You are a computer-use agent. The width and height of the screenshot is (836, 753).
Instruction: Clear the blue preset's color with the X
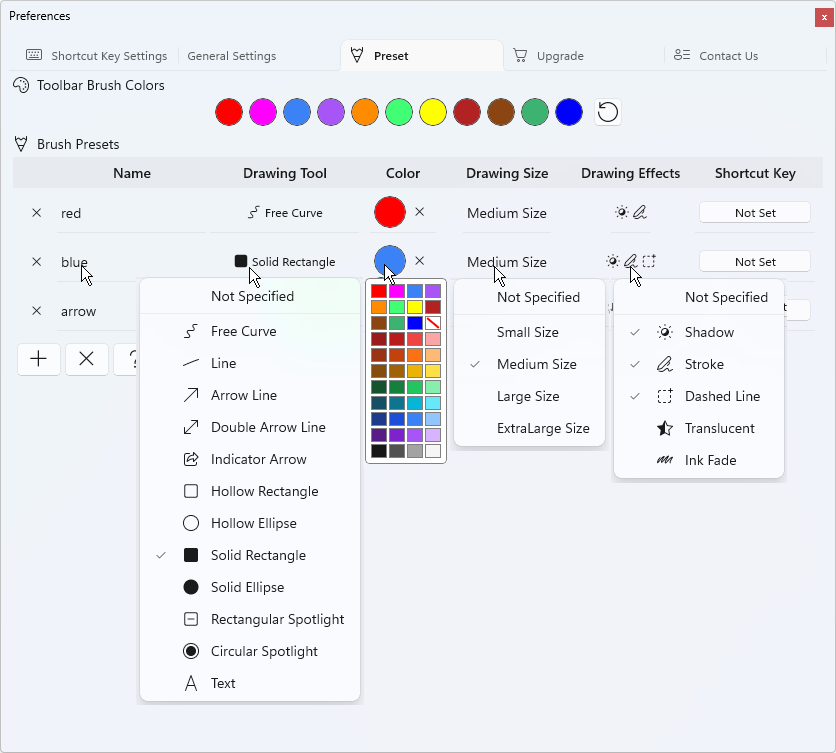[420, 261]
